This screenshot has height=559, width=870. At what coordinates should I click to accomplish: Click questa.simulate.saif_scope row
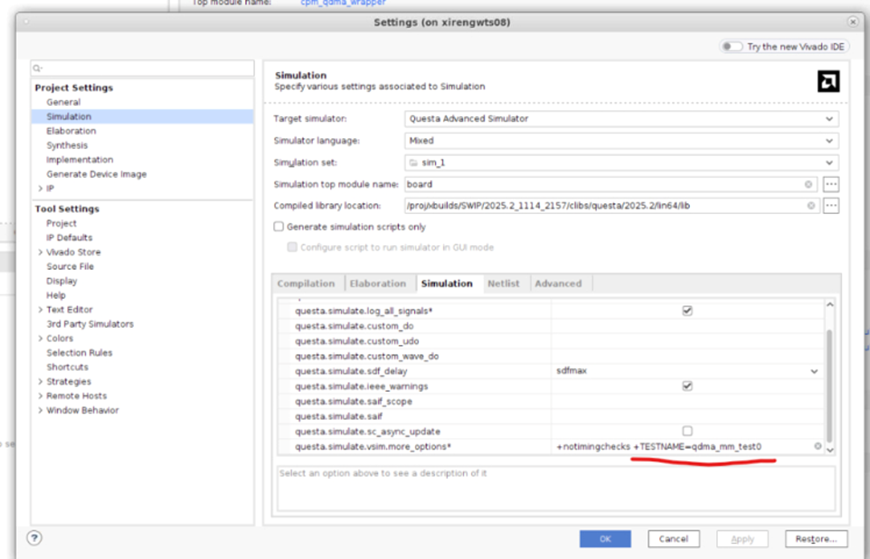point(550,401)
